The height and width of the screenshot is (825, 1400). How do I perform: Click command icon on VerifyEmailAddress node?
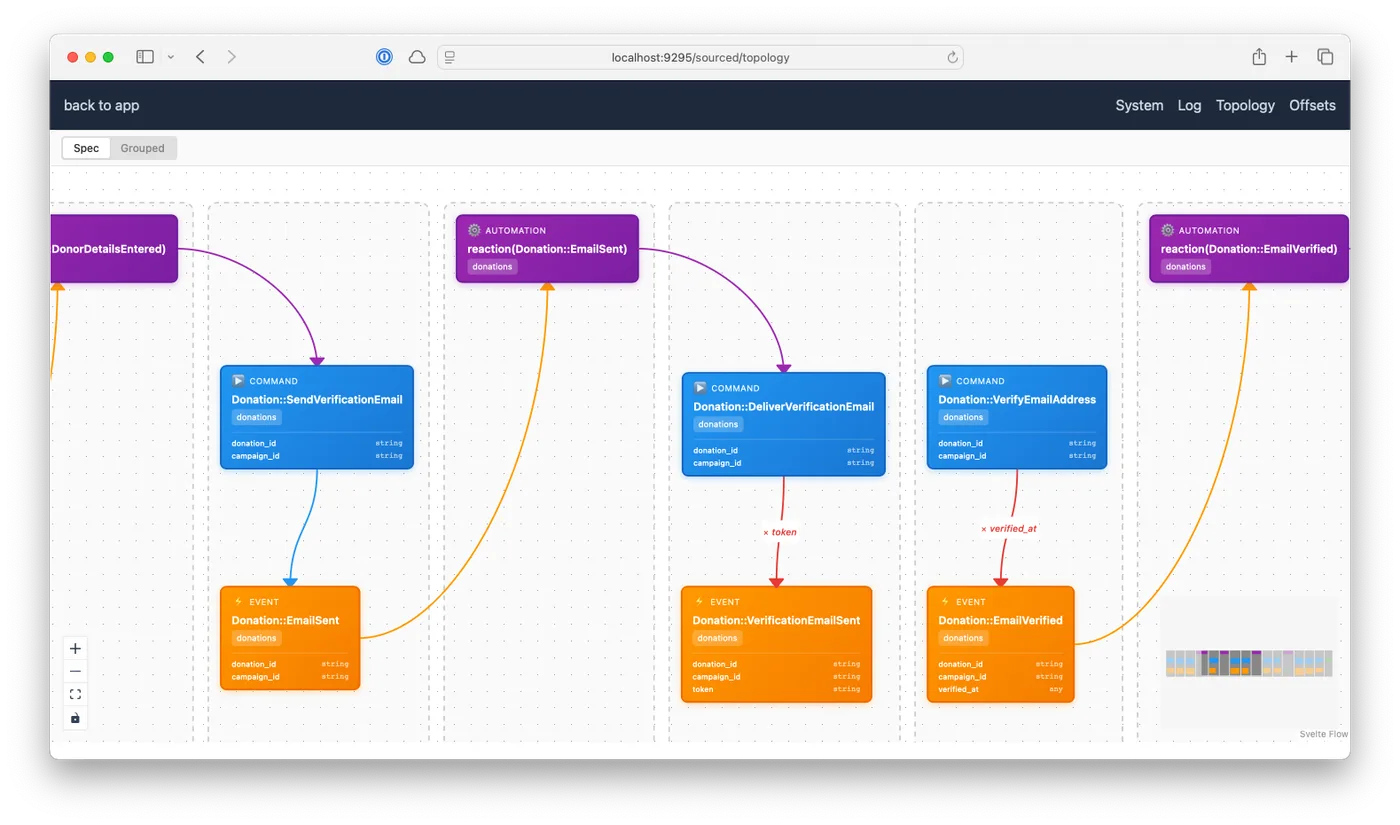pyautogui.click(x=945, y=381)
